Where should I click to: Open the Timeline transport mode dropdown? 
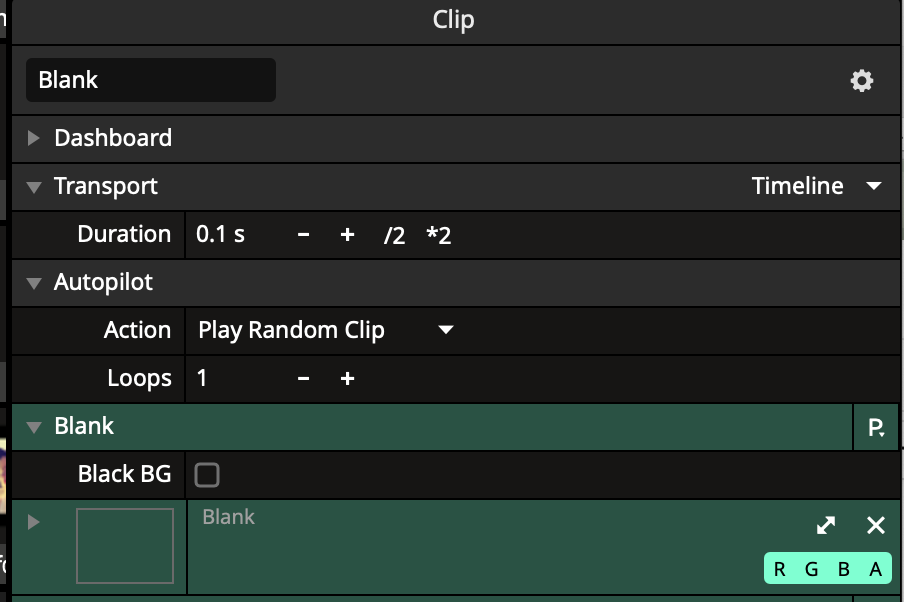coord(817,187)
